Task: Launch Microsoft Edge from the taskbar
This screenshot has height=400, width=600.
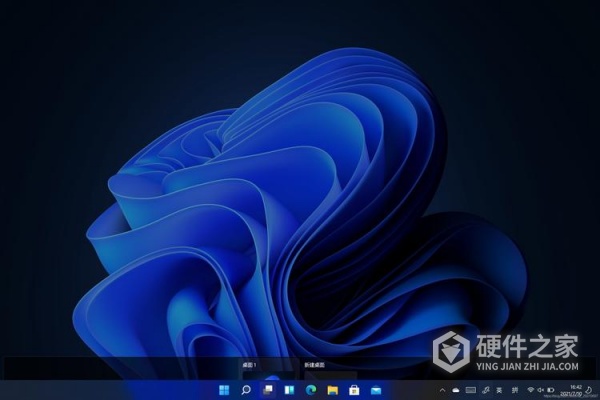Action: [x=311, y=390]
